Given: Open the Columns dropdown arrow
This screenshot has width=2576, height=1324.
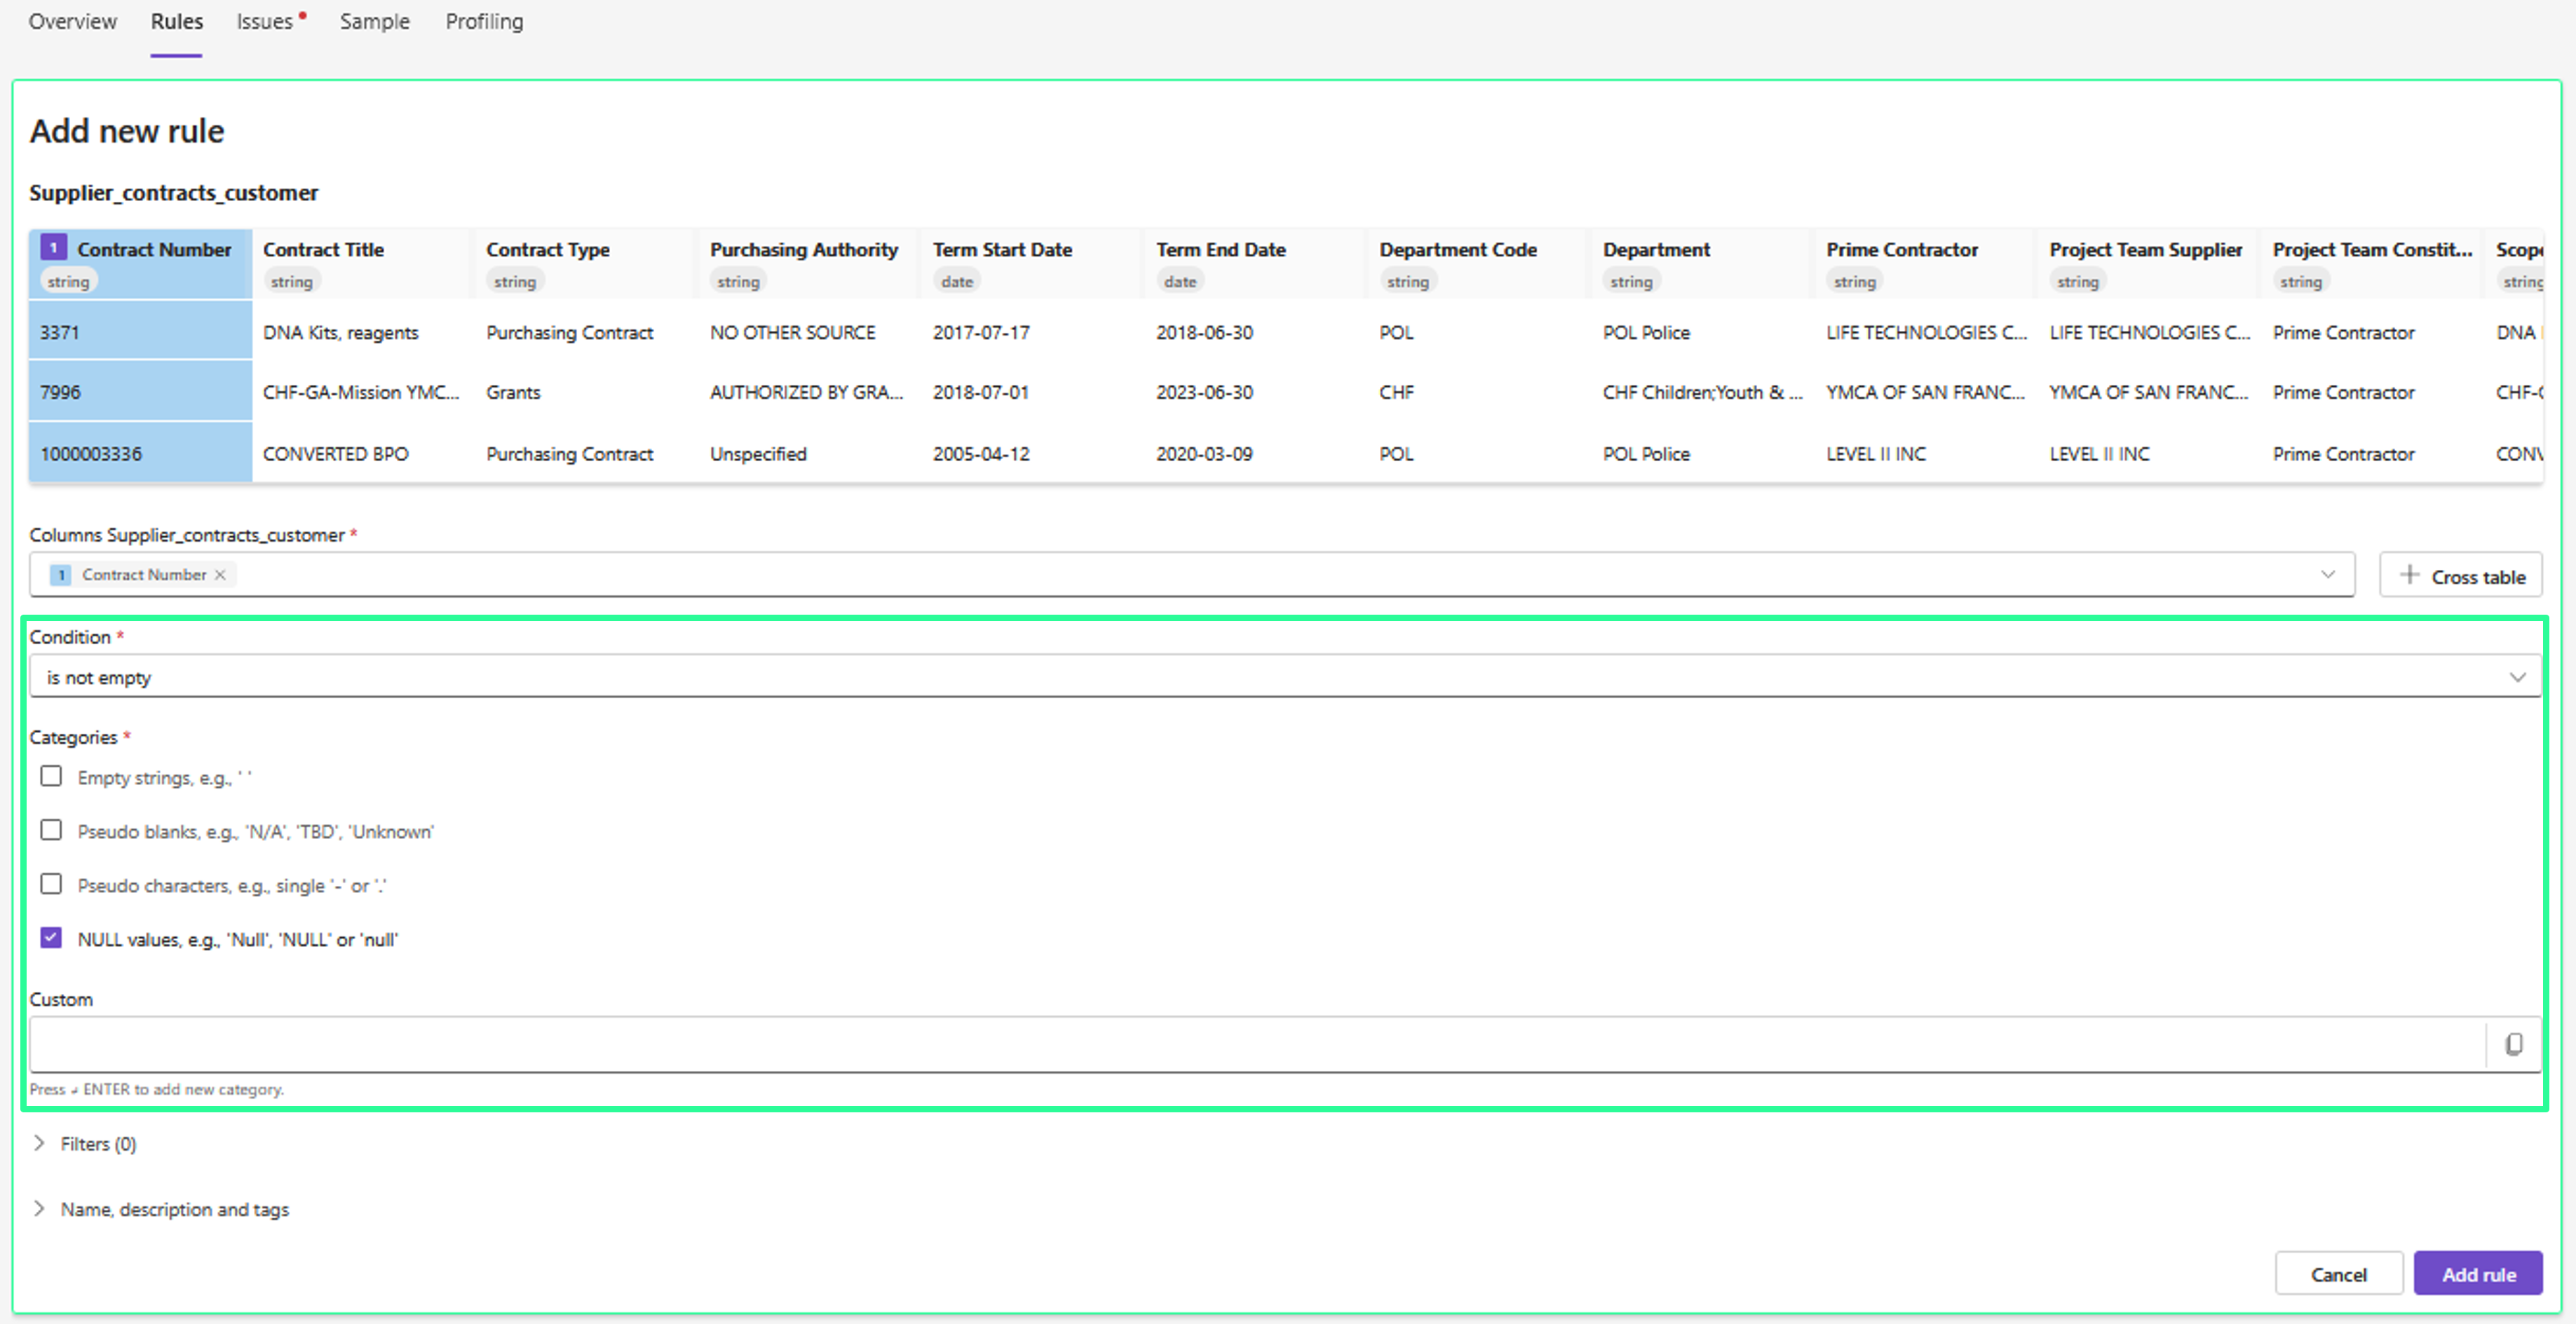Looking at the screenshot, I should [x=2327, y=575].
